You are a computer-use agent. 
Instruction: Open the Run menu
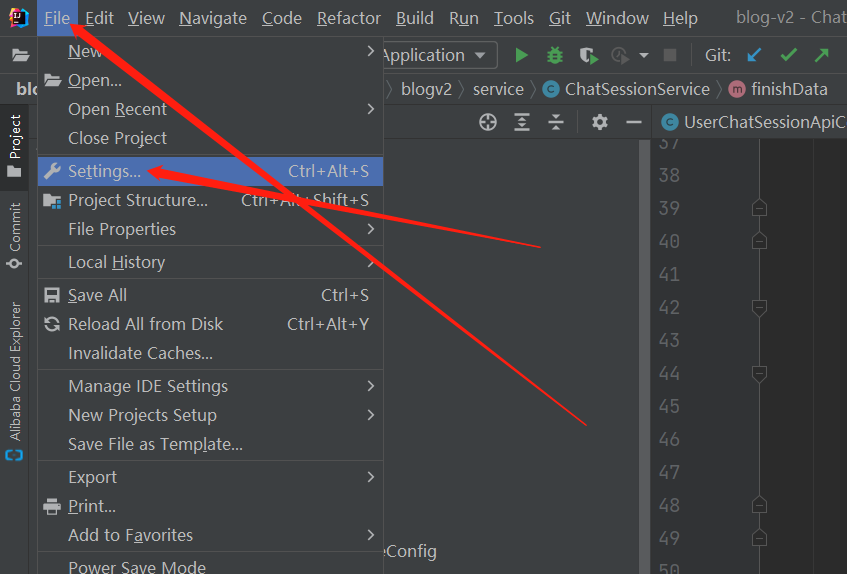coord(464,18)
